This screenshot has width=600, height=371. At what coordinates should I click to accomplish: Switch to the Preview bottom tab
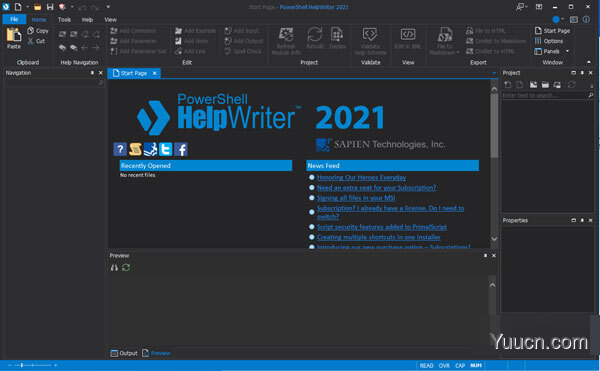pyautogui.click(x=156, y=353)
